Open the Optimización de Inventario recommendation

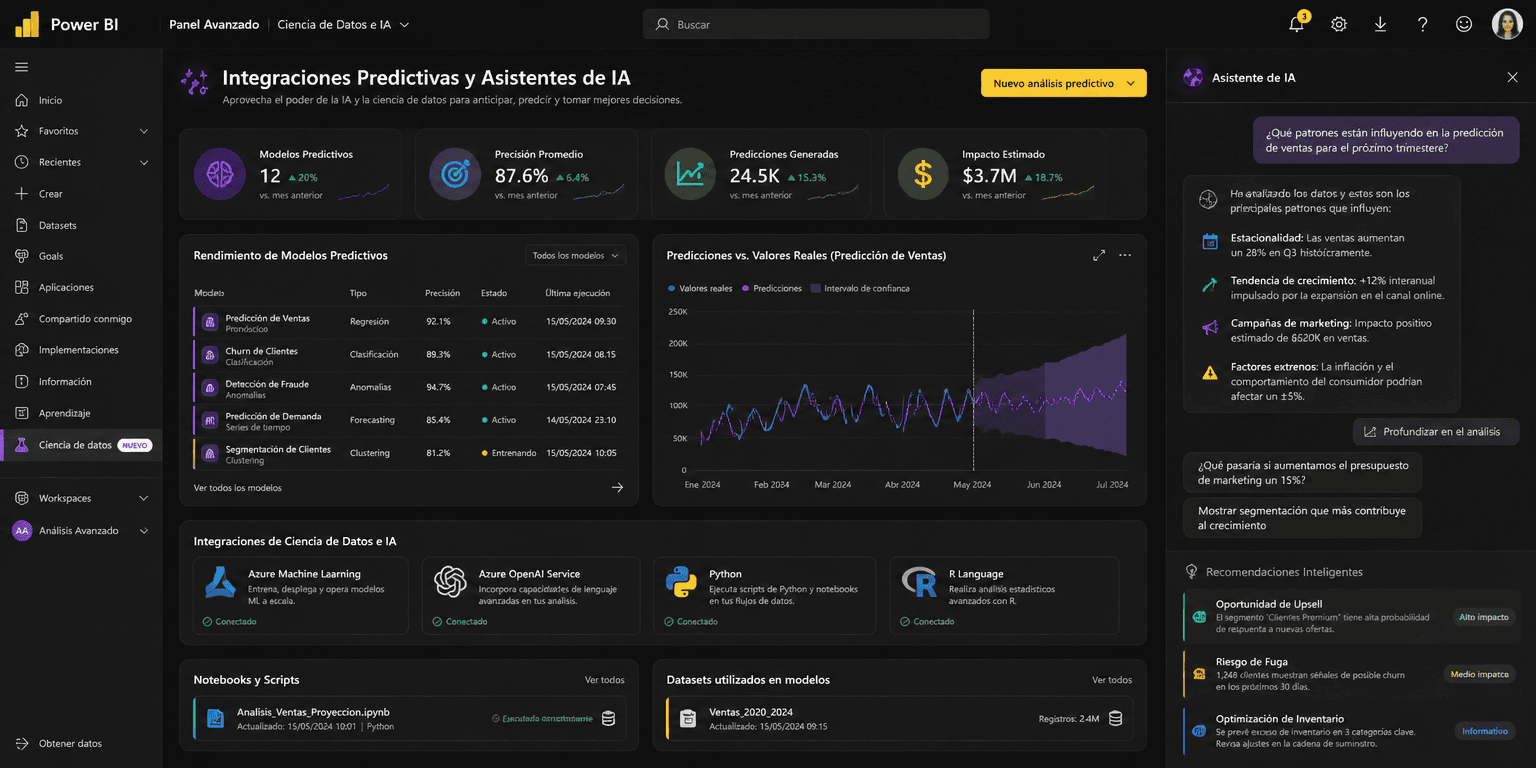point(1350,731)
